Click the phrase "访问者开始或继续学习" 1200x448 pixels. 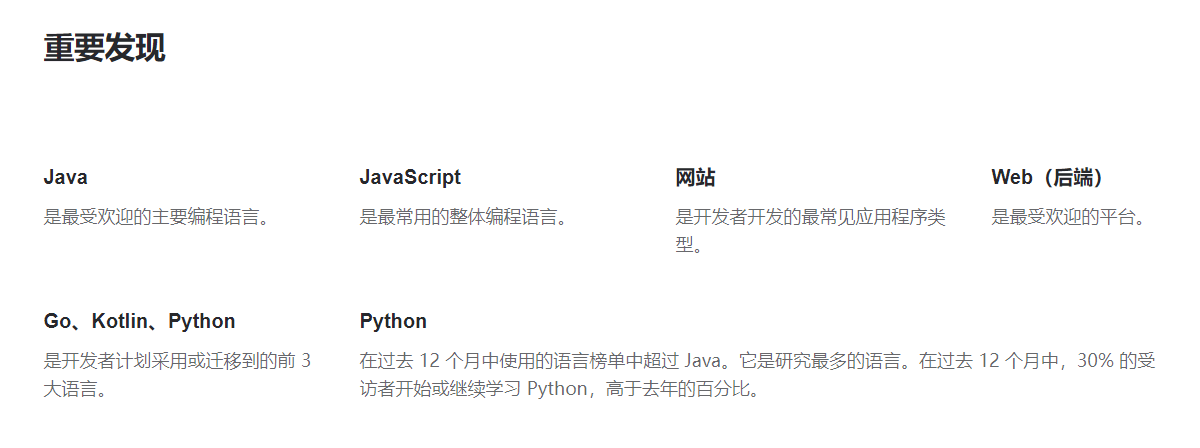441,388
